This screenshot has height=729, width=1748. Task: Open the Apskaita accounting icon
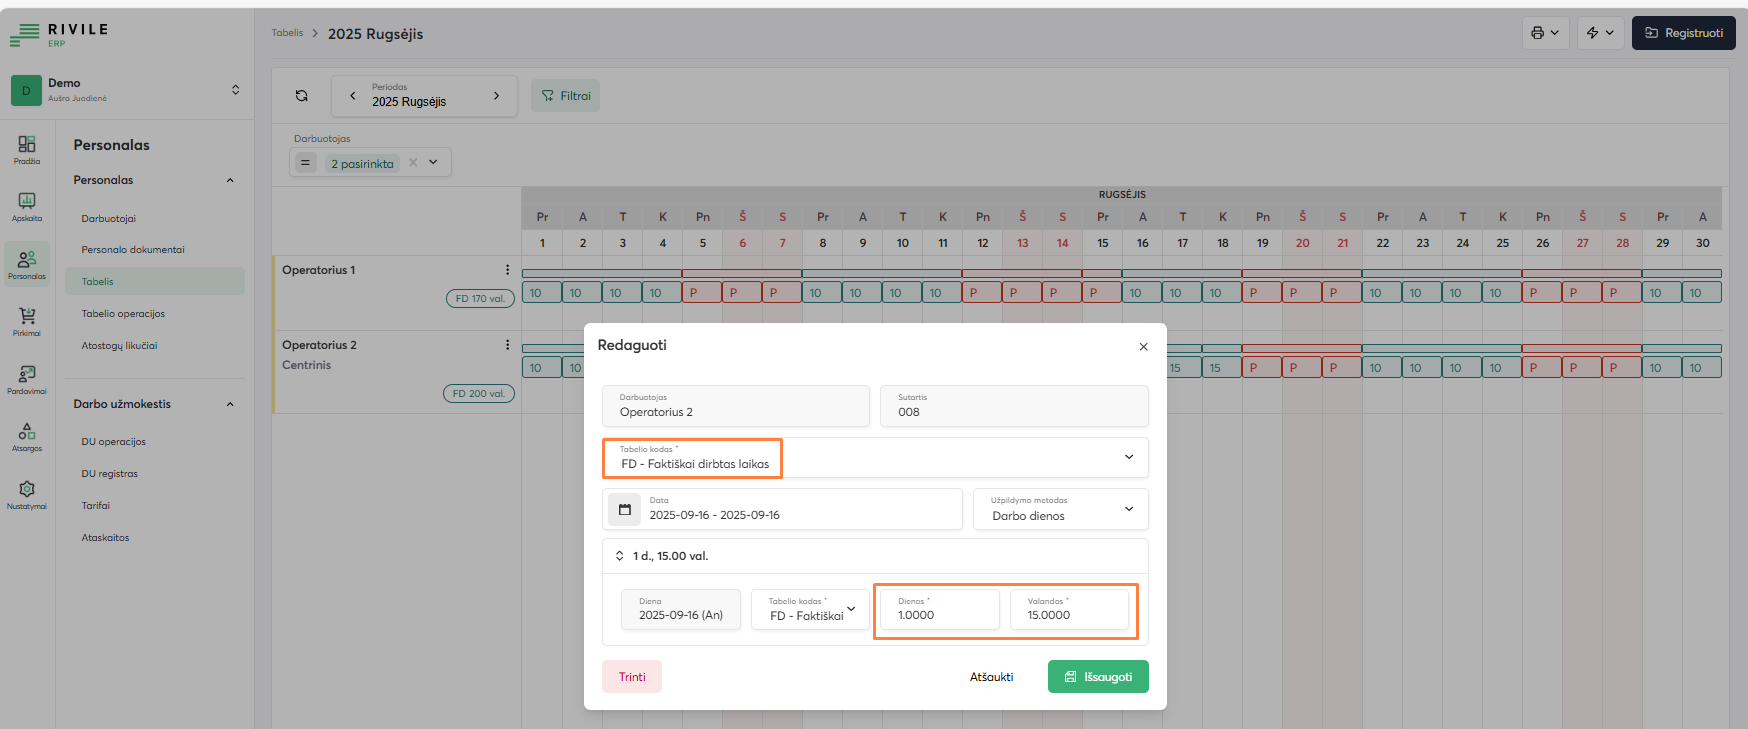click(x=27, y=204)
